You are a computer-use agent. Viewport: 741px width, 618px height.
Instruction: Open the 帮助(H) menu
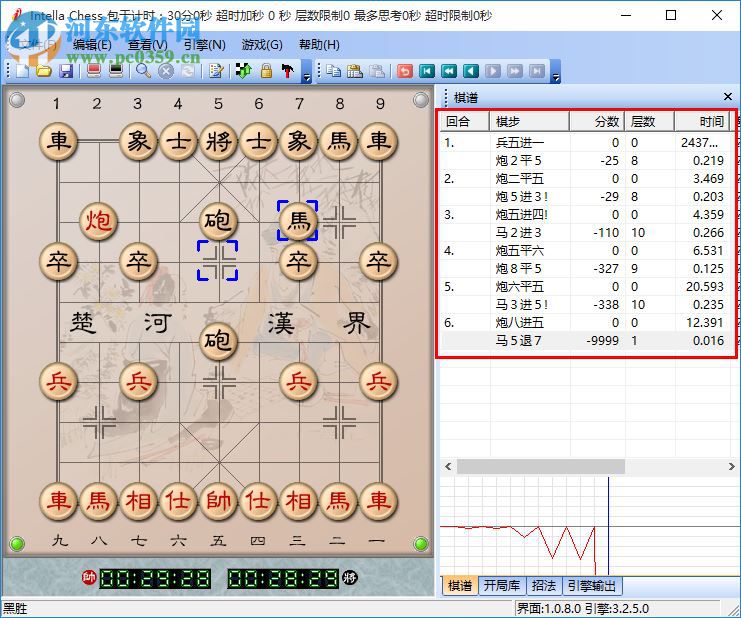point(319,45)
